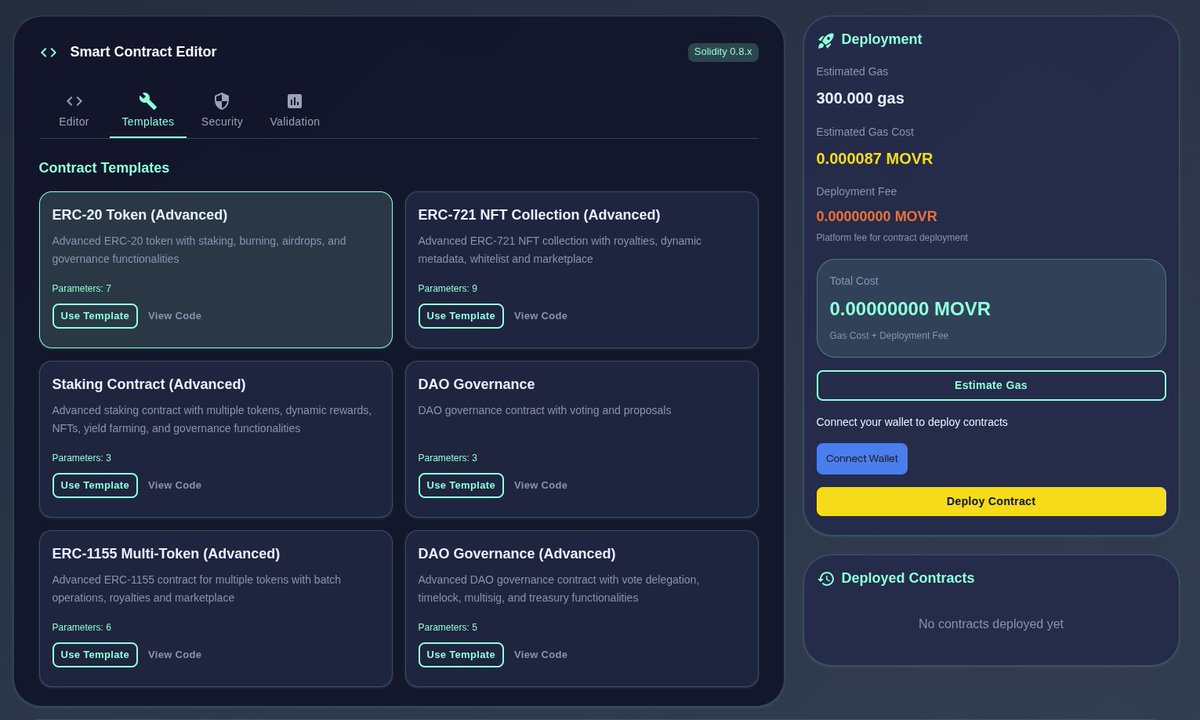Click the Estimate Gas button
Viewport: 1200px width, 720px height.
(991, 385)
